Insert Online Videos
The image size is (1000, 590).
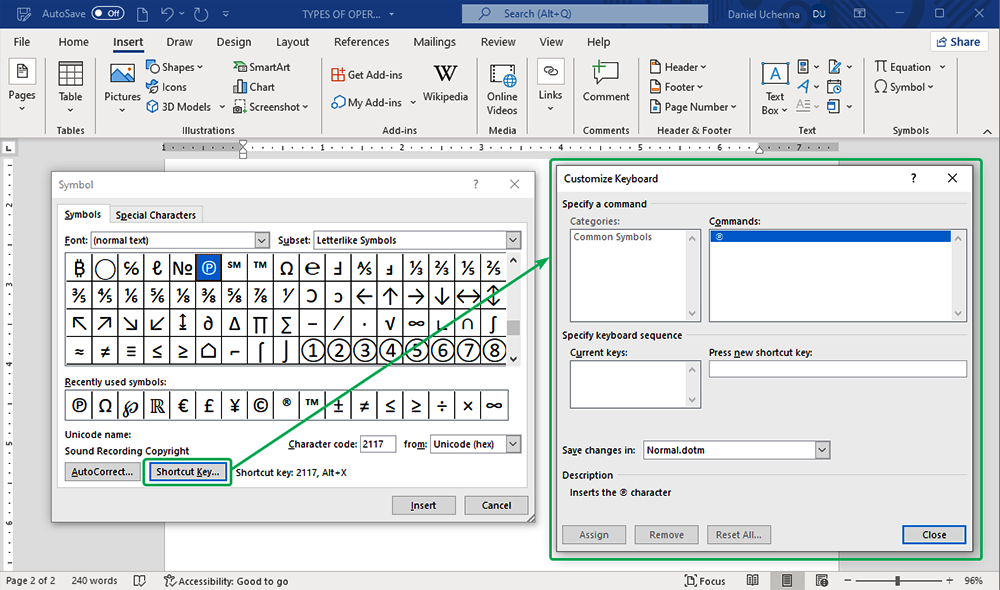[x=502, y=86]
